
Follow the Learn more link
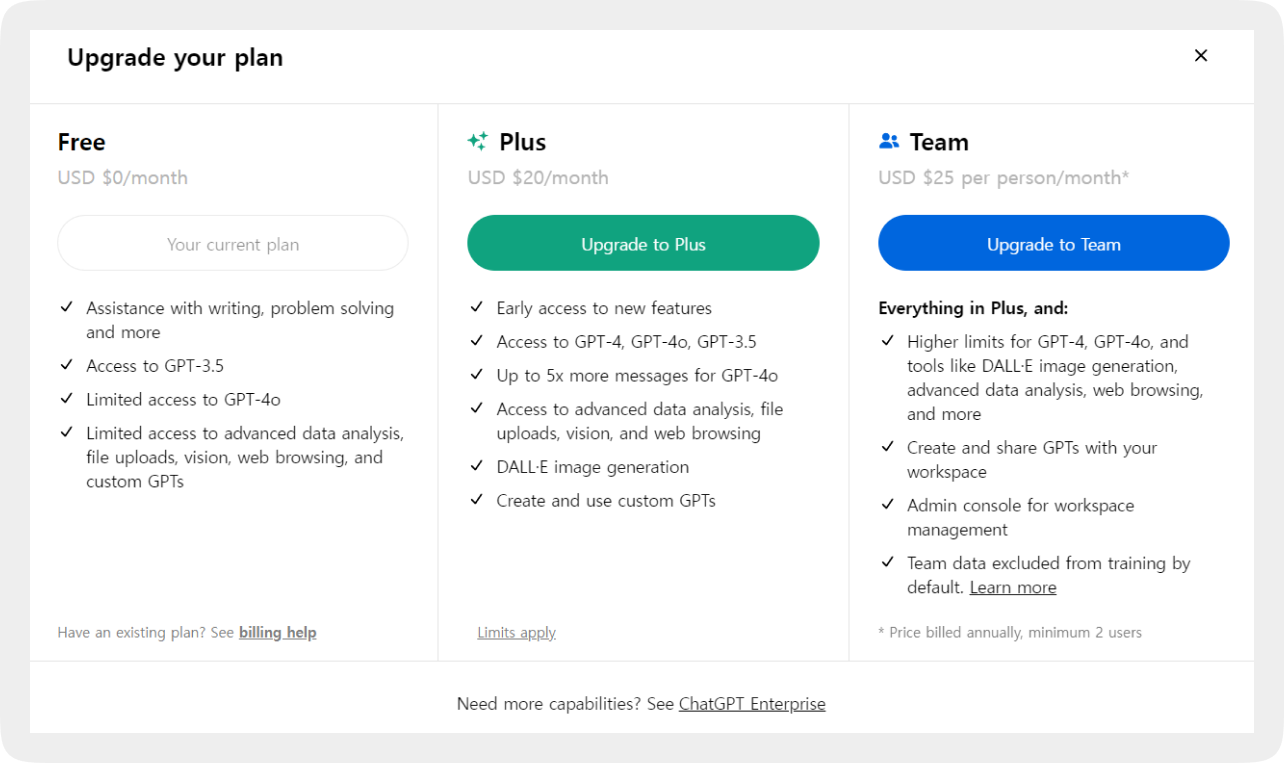1013,587
